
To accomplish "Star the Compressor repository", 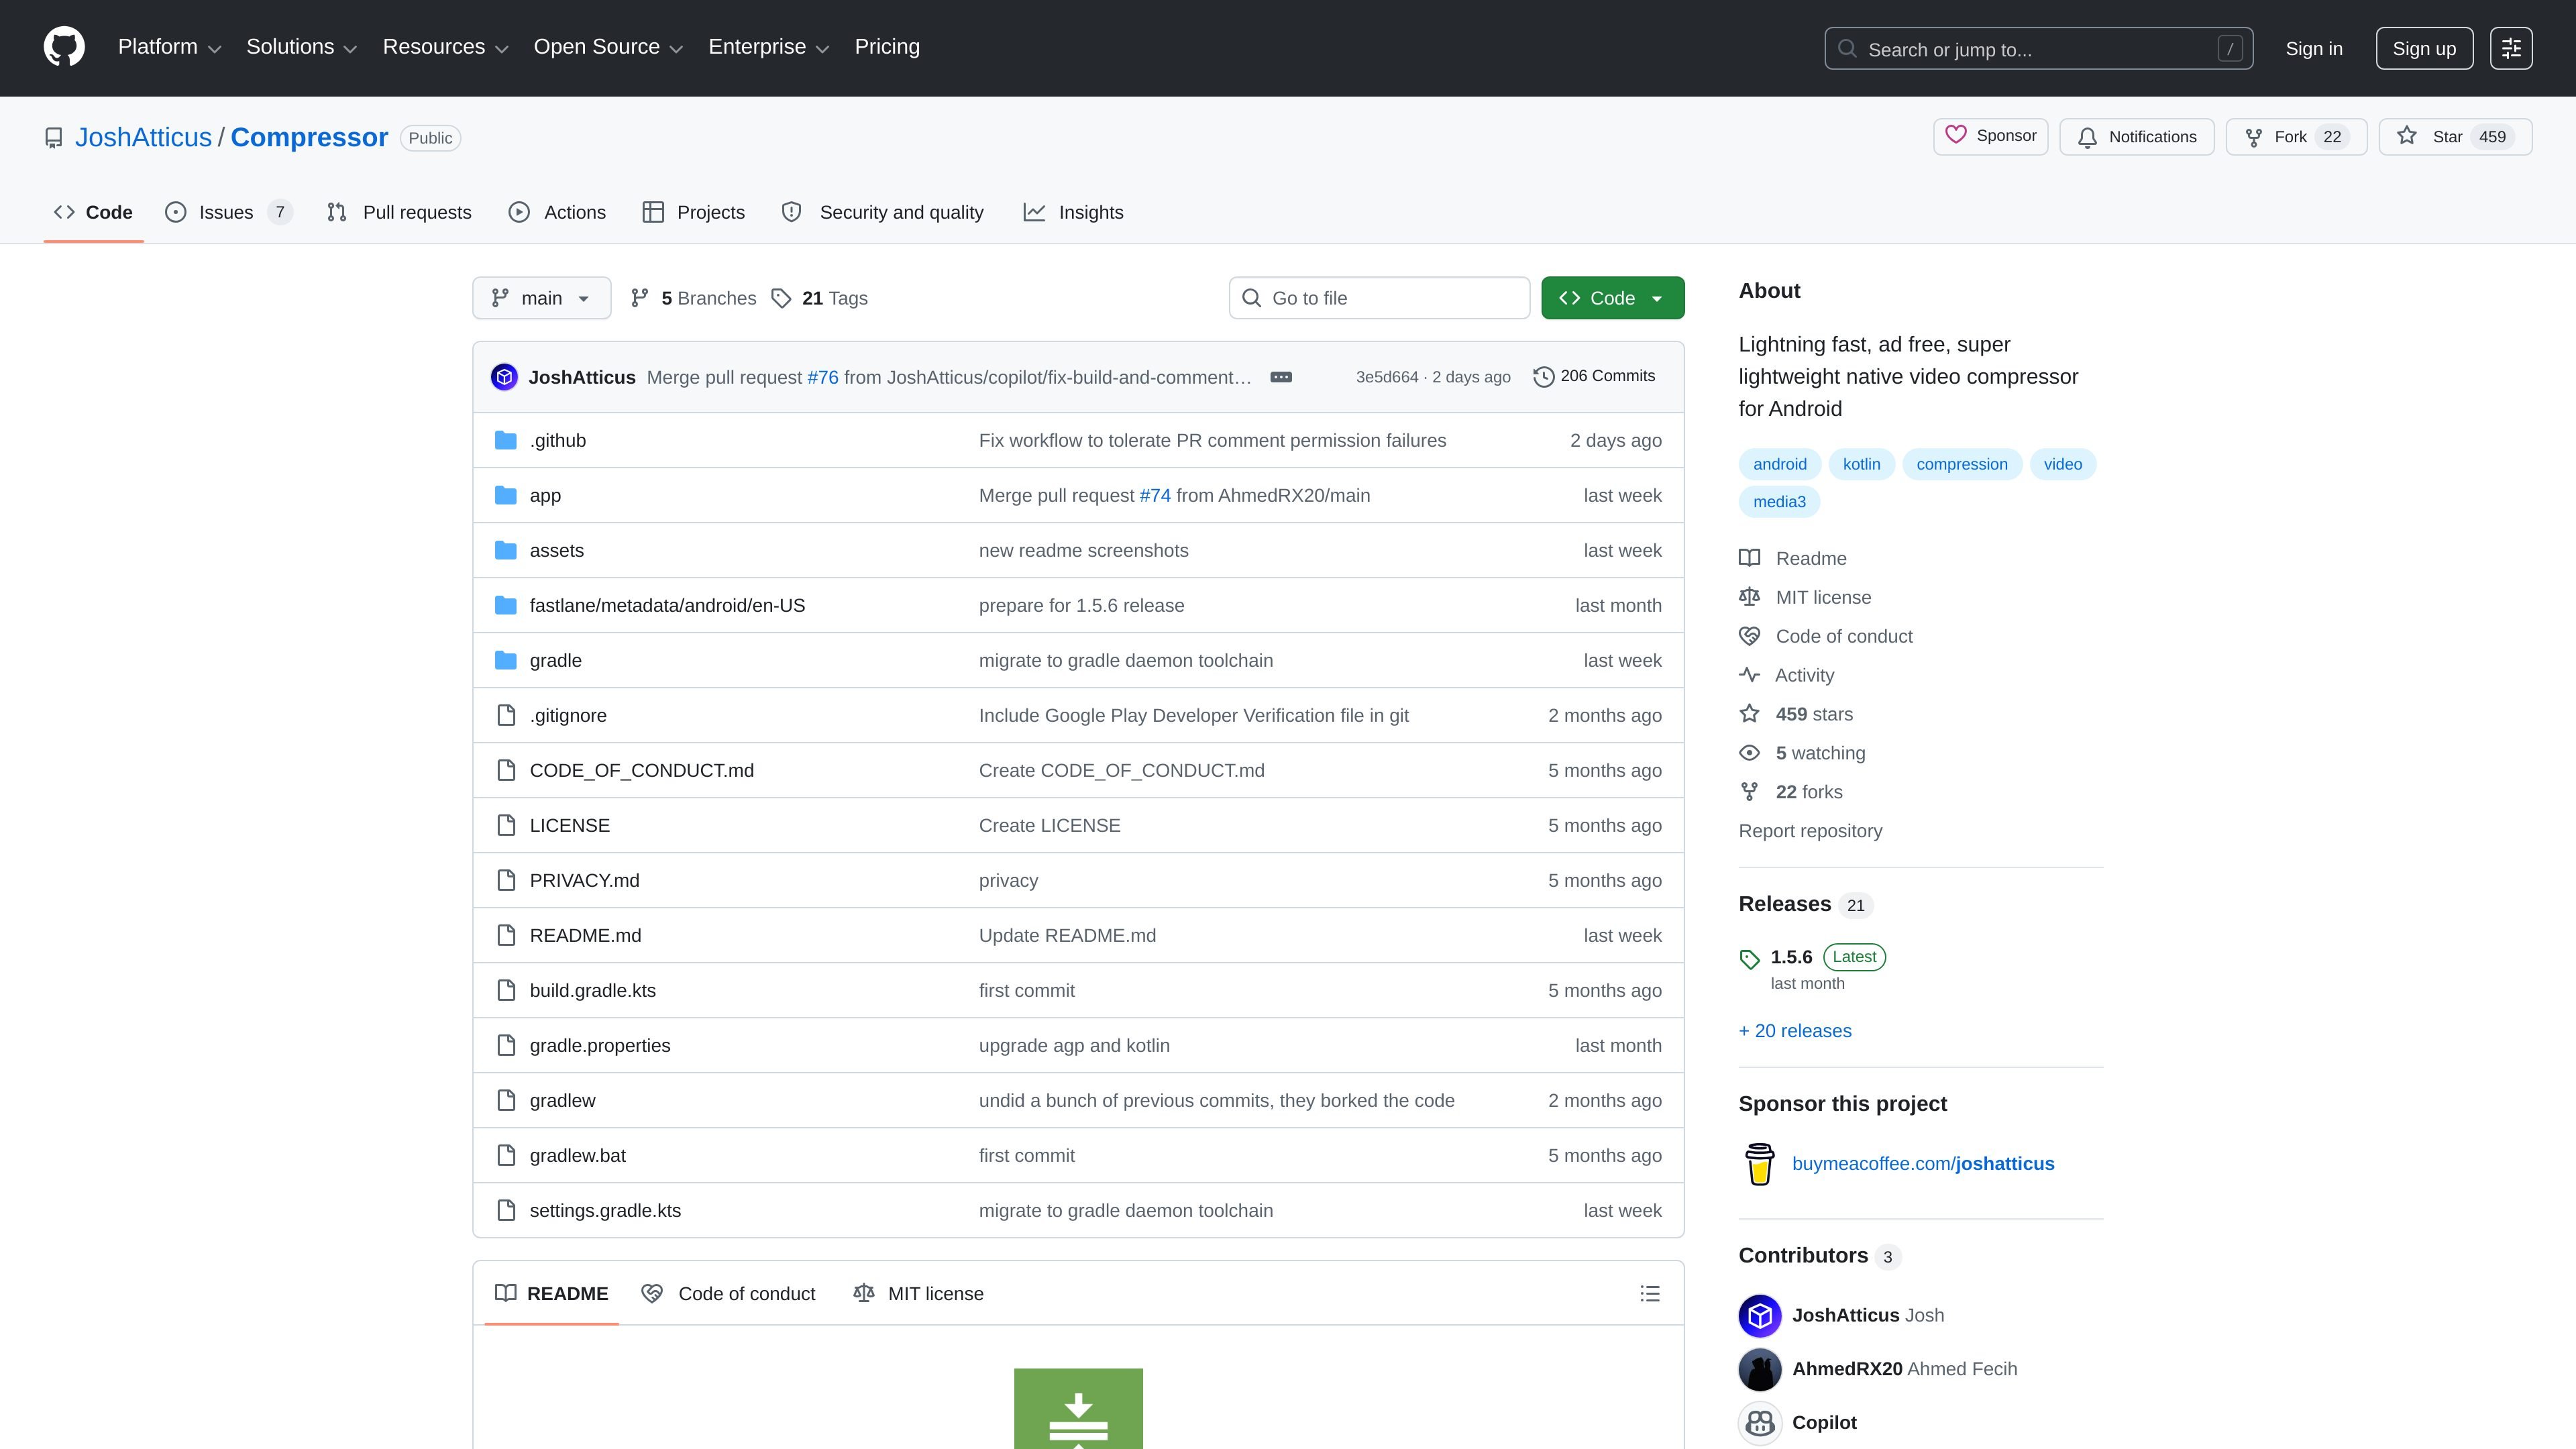I will (x=2455, y=137).
